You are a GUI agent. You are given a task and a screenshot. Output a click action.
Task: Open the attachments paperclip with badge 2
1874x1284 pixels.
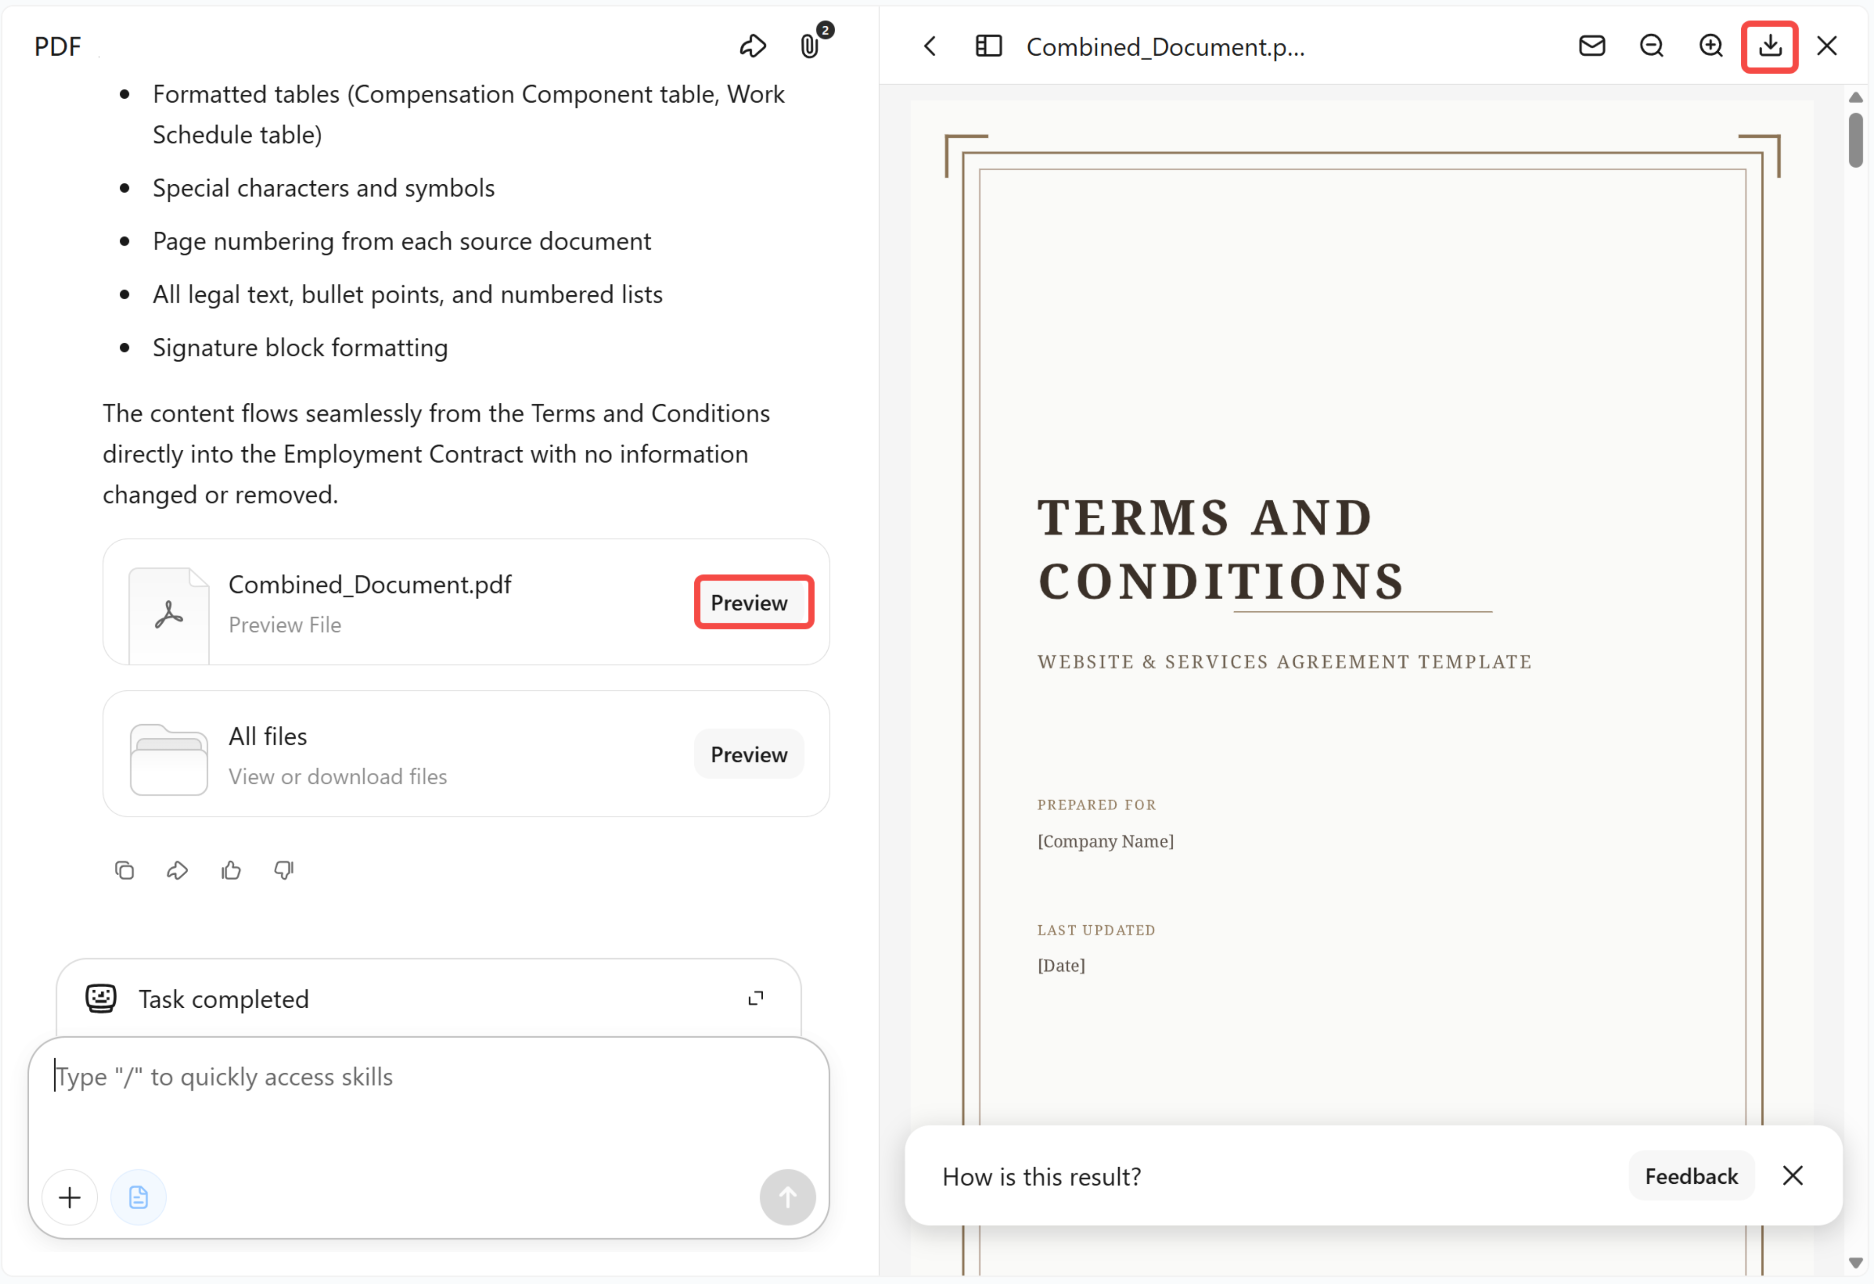pos(812,45)
